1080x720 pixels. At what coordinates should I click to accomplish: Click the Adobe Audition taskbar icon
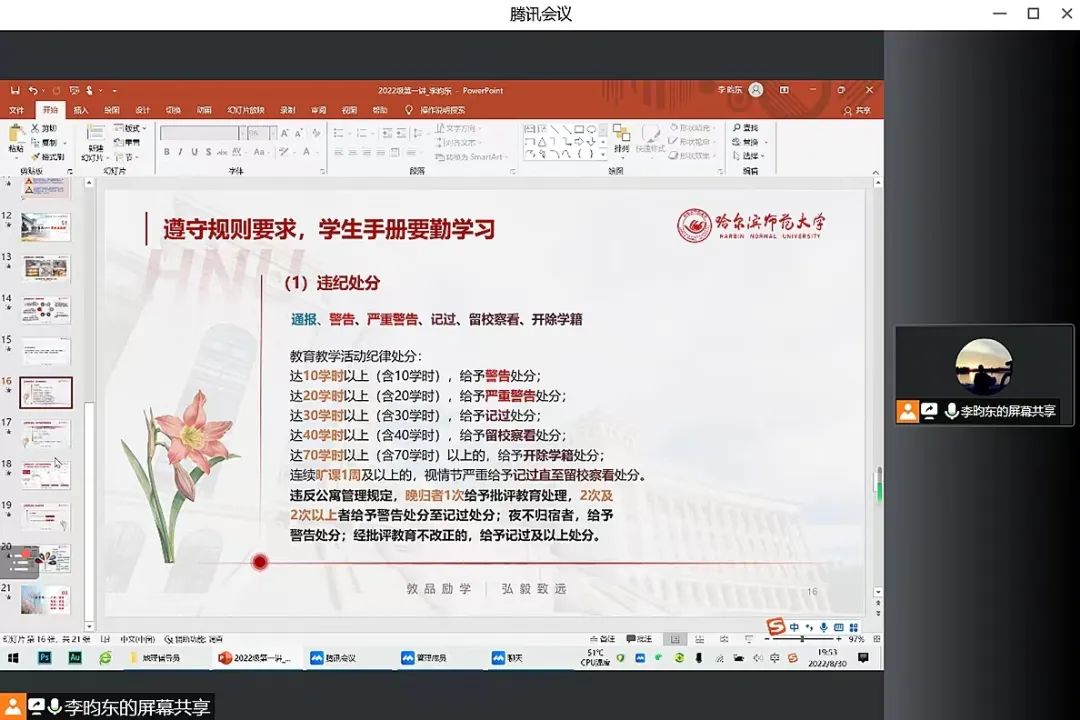pos(74,658)
